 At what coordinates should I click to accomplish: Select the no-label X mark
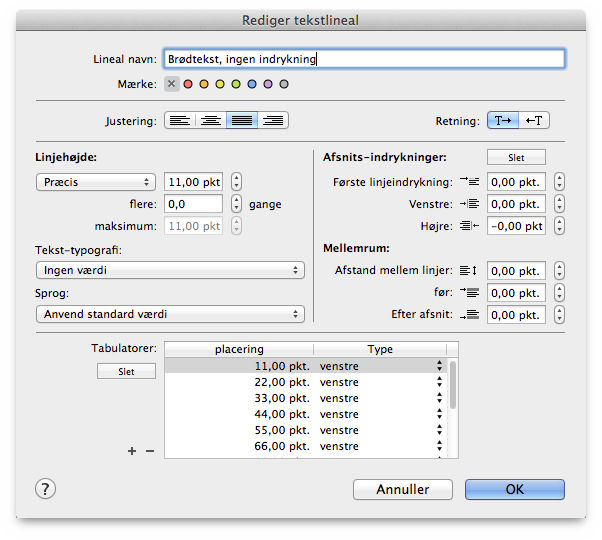coord(172,84)
